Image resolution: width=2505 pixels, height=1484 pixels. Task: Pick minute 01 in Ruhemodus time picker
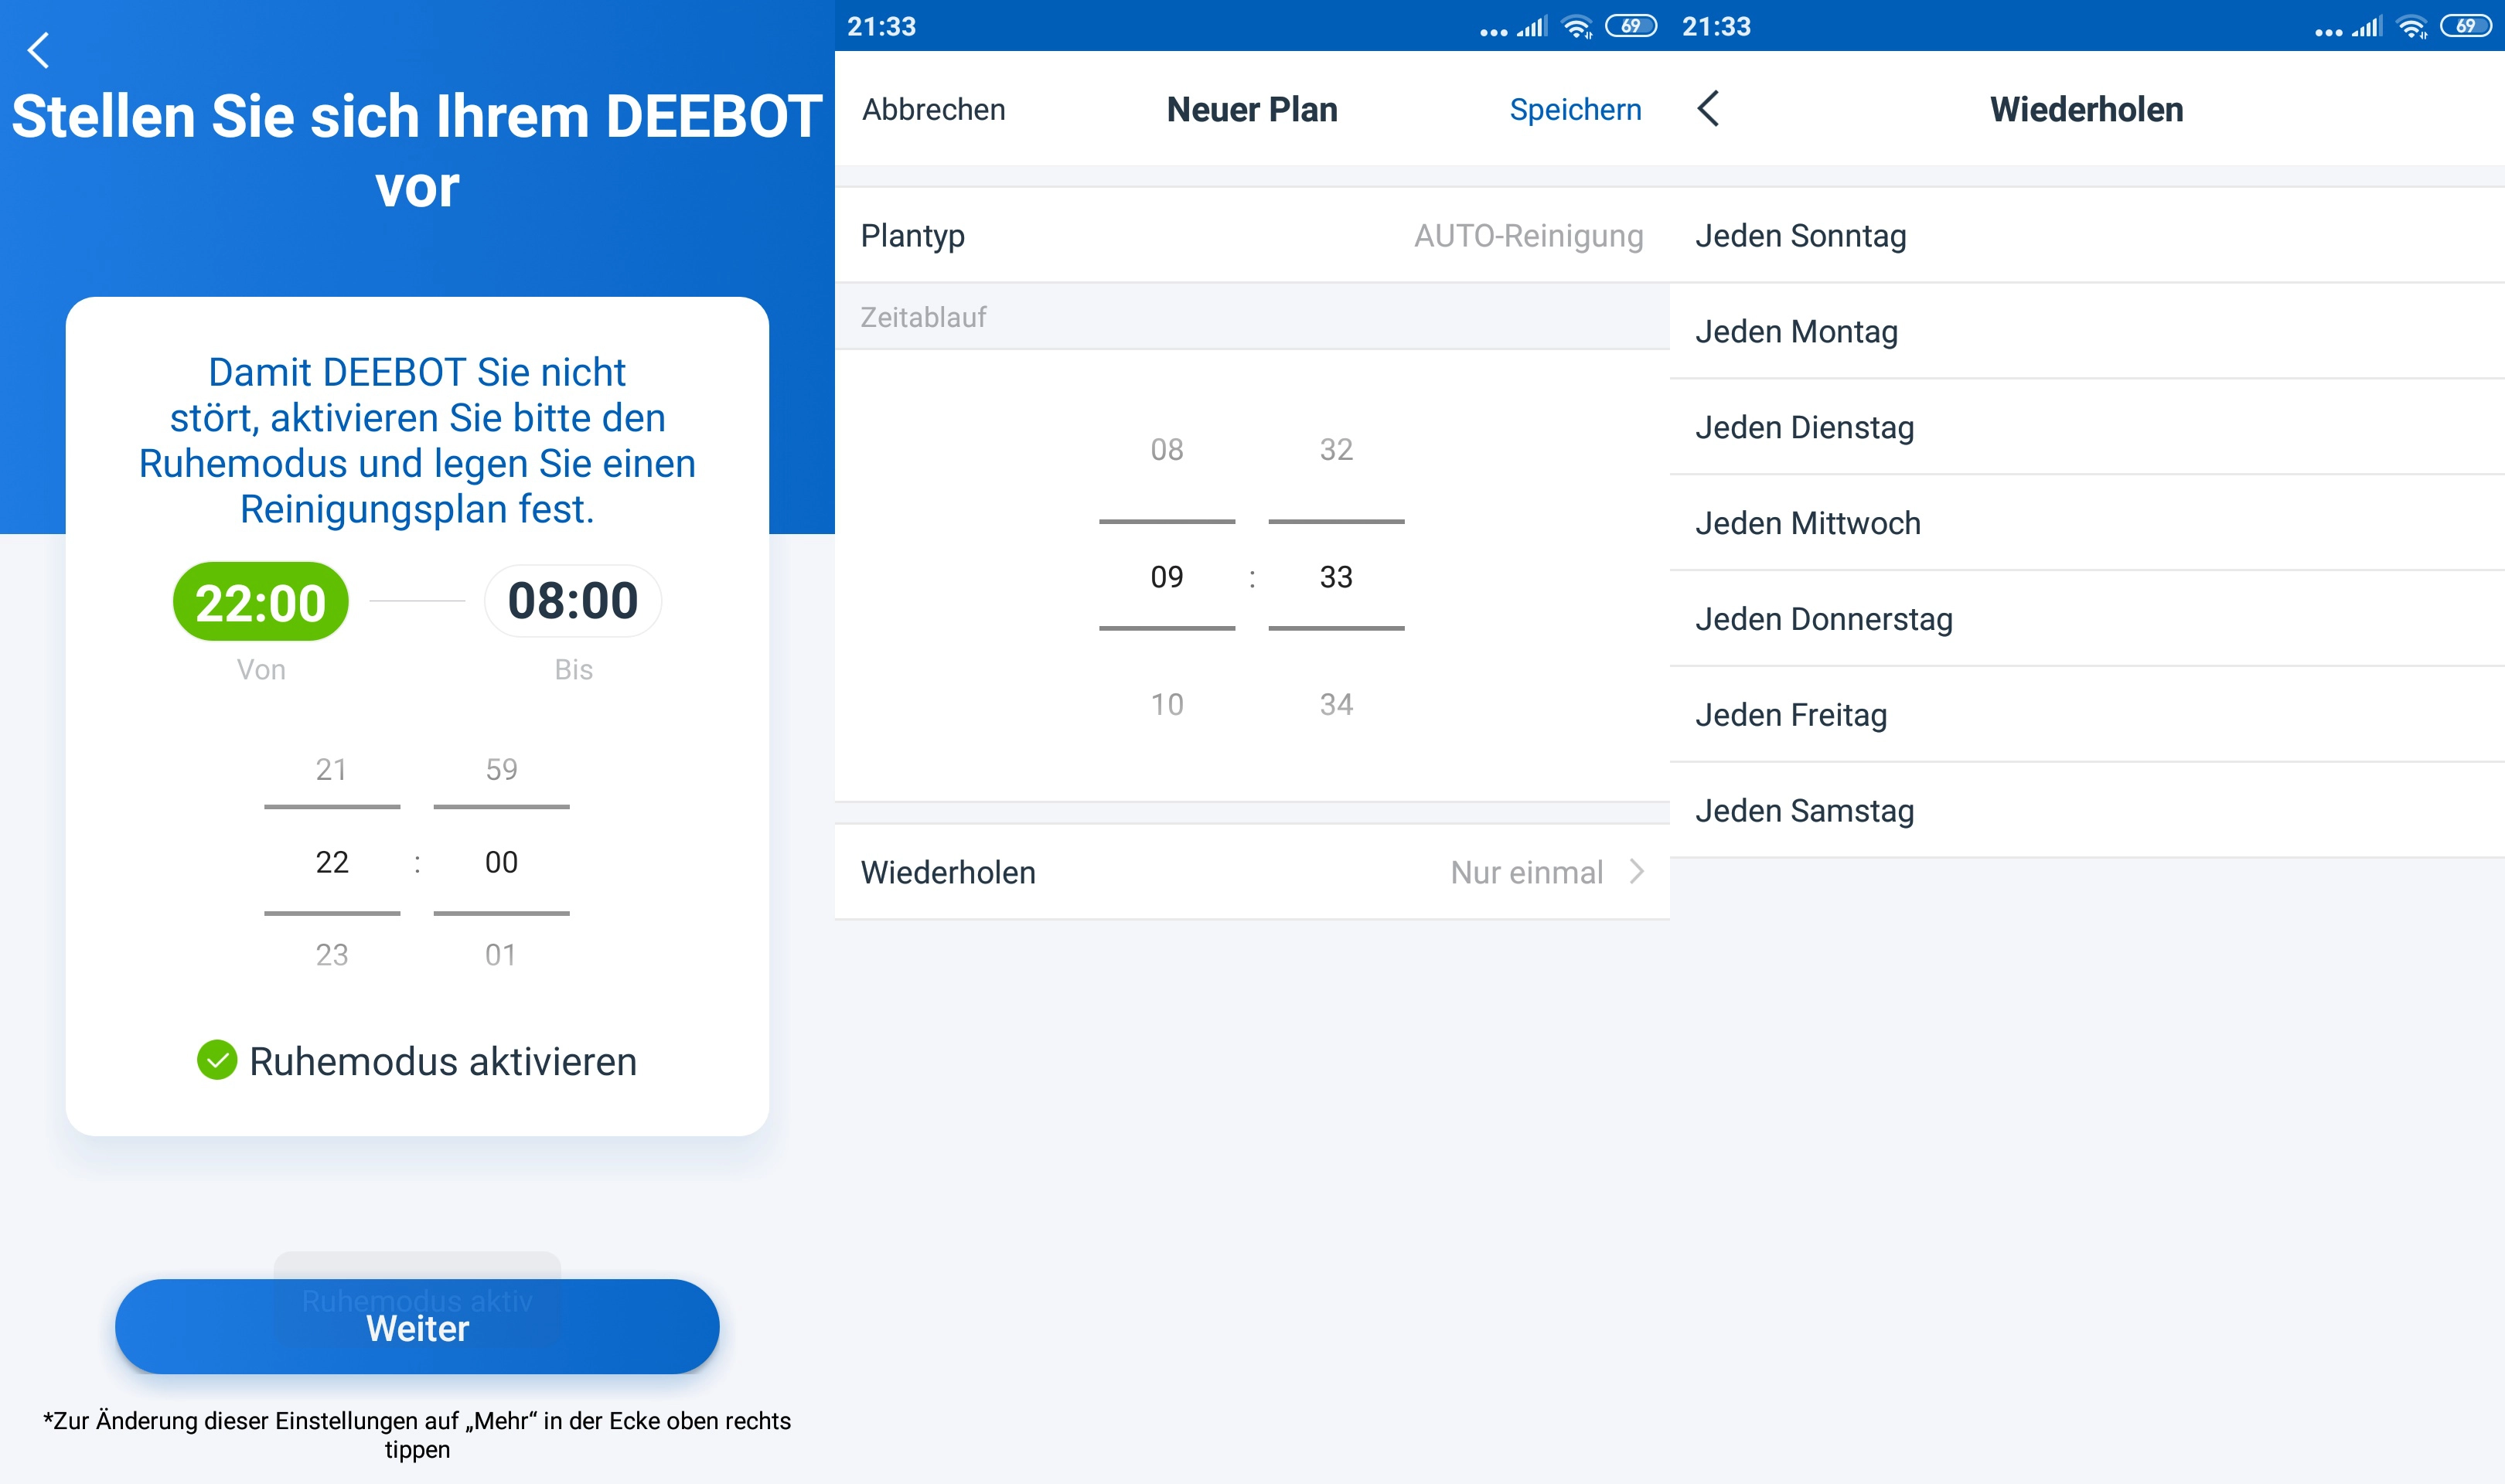(x=501, y=955)
